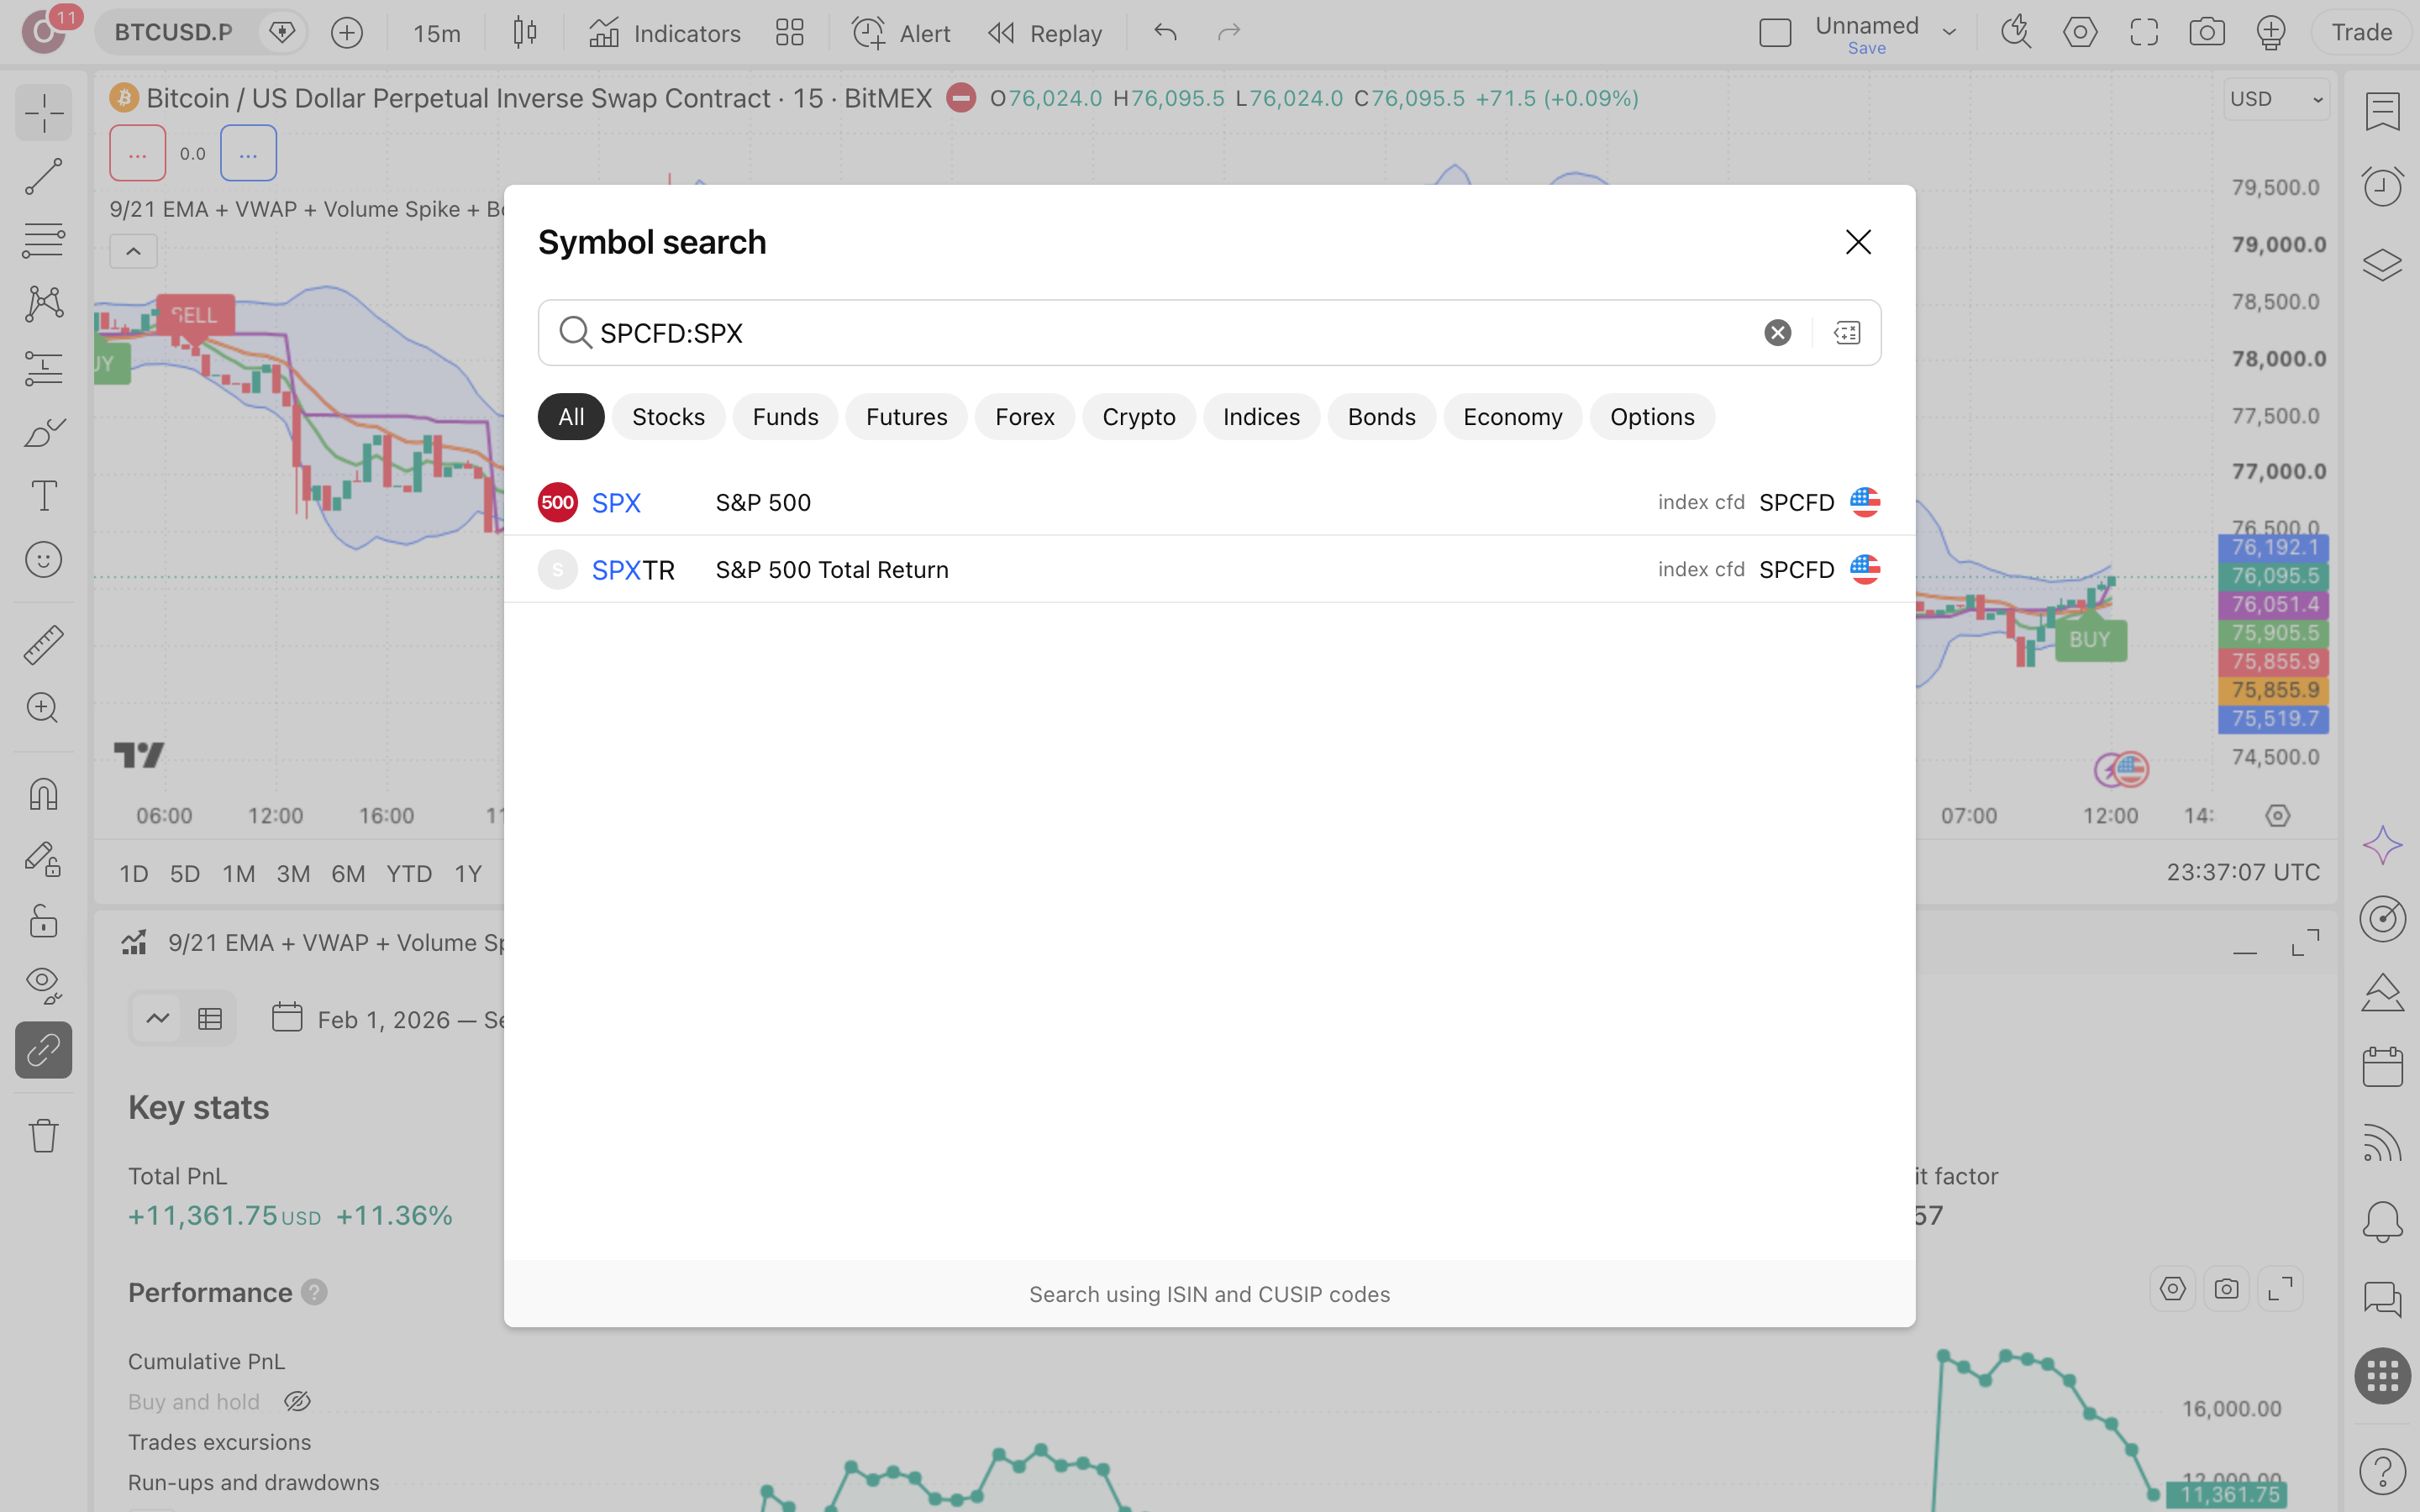
Task: Open the emoji sticker tool
Action: [x=43, y=560]
